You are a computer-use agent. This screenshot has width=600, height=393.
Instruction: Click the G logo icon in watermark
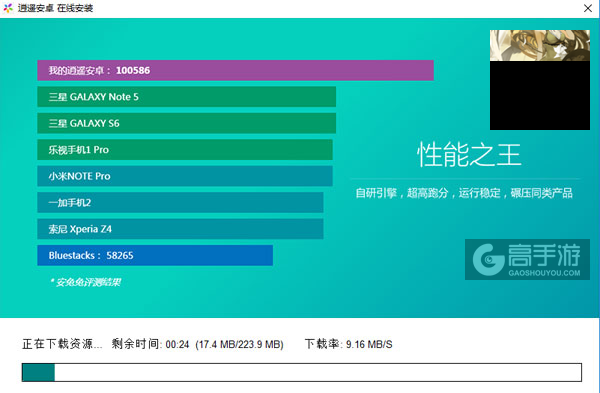[489, 259]
